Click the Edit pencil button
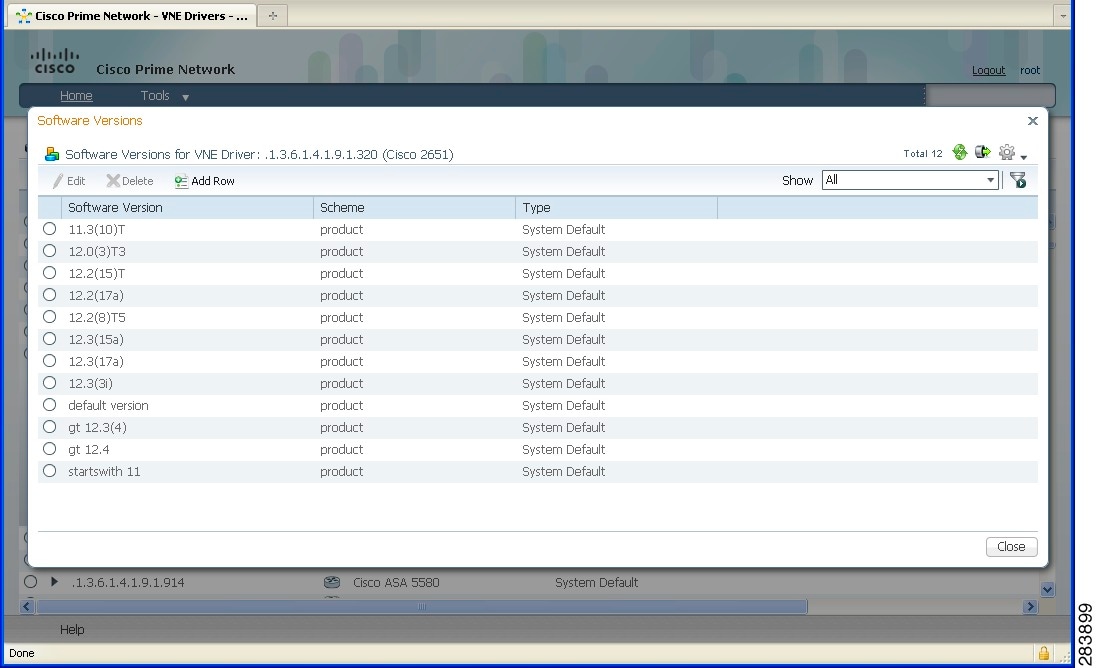Image resolution: width=1097 pixels, height=668 pixels. coord(69,181)
